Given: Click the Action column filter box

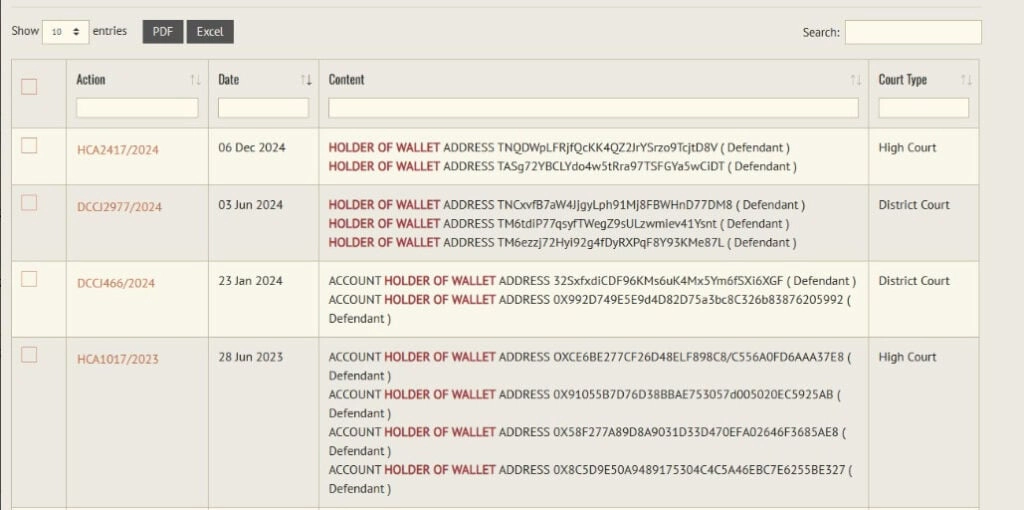Looking at the screenshot, I should (x=137, y=108).
